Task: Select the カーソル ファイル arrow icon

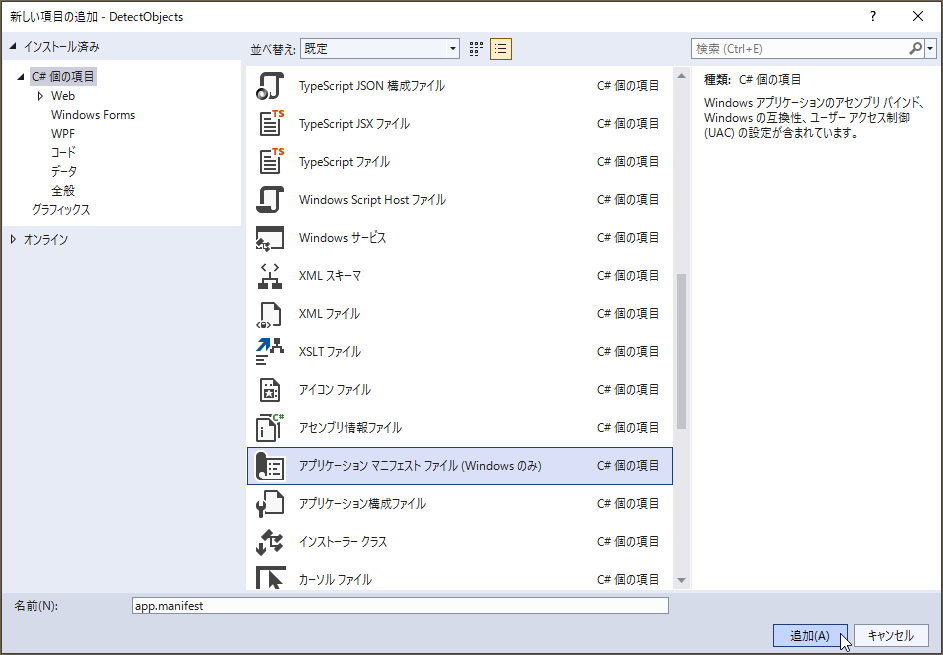Action: pos(270,578)
